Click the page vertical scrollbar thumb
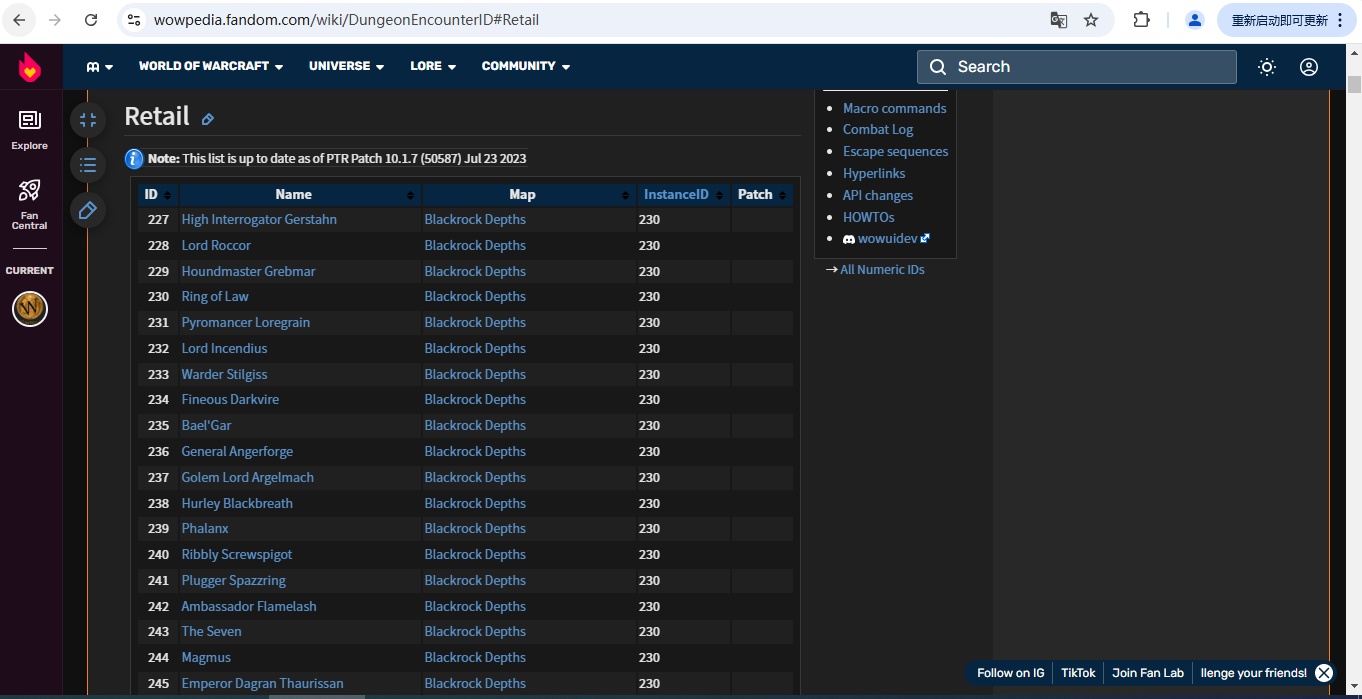Screen dimensions: 1362x699 [x=1354, y=84]
